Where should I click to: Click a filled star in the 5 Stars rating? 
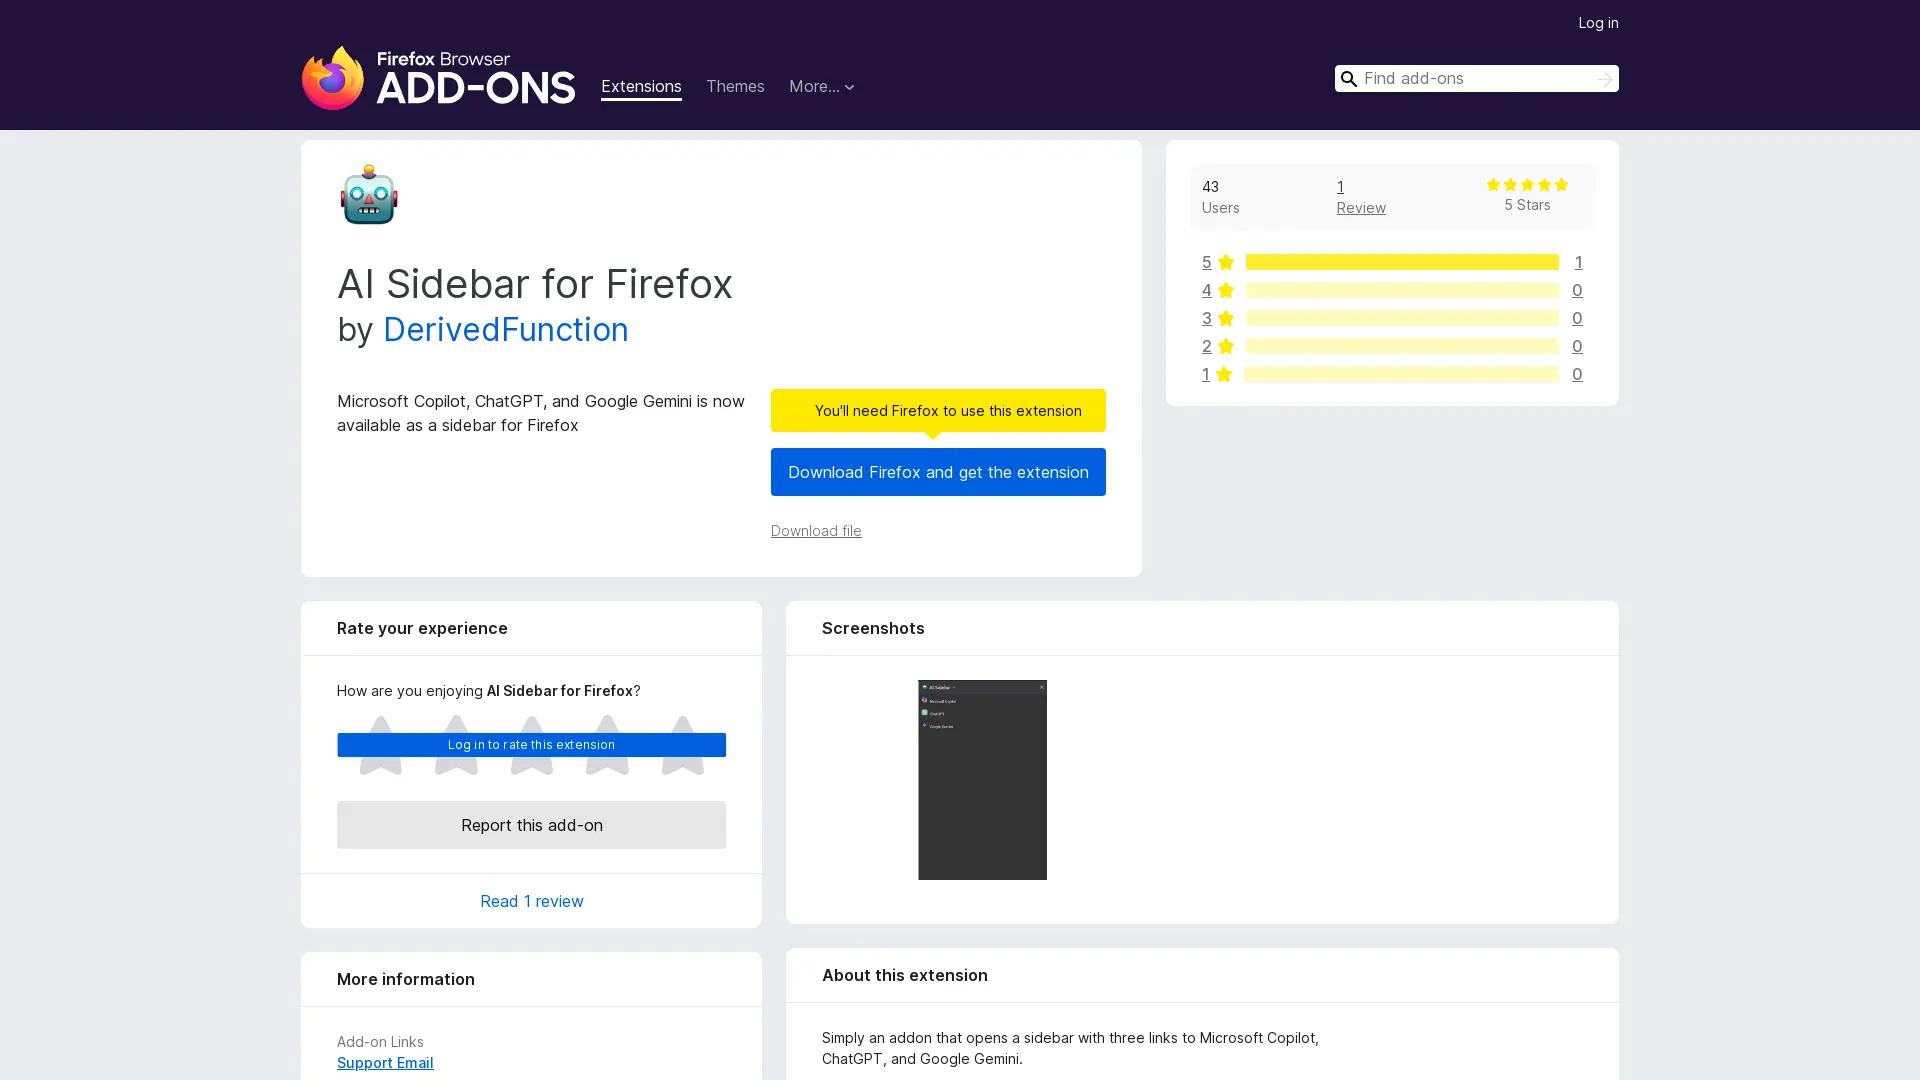coord(1527,184)
